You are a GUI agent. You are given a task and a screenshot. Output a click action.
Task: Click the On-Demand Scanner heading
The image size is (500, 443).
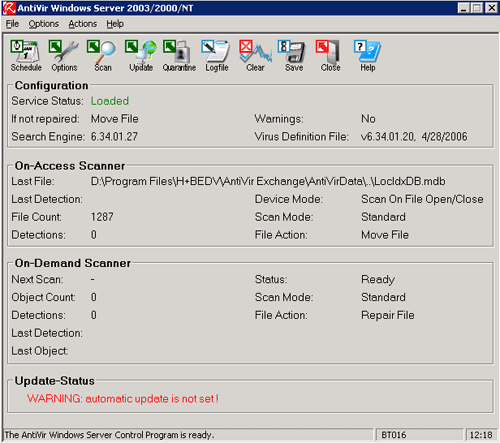(73, 263)
